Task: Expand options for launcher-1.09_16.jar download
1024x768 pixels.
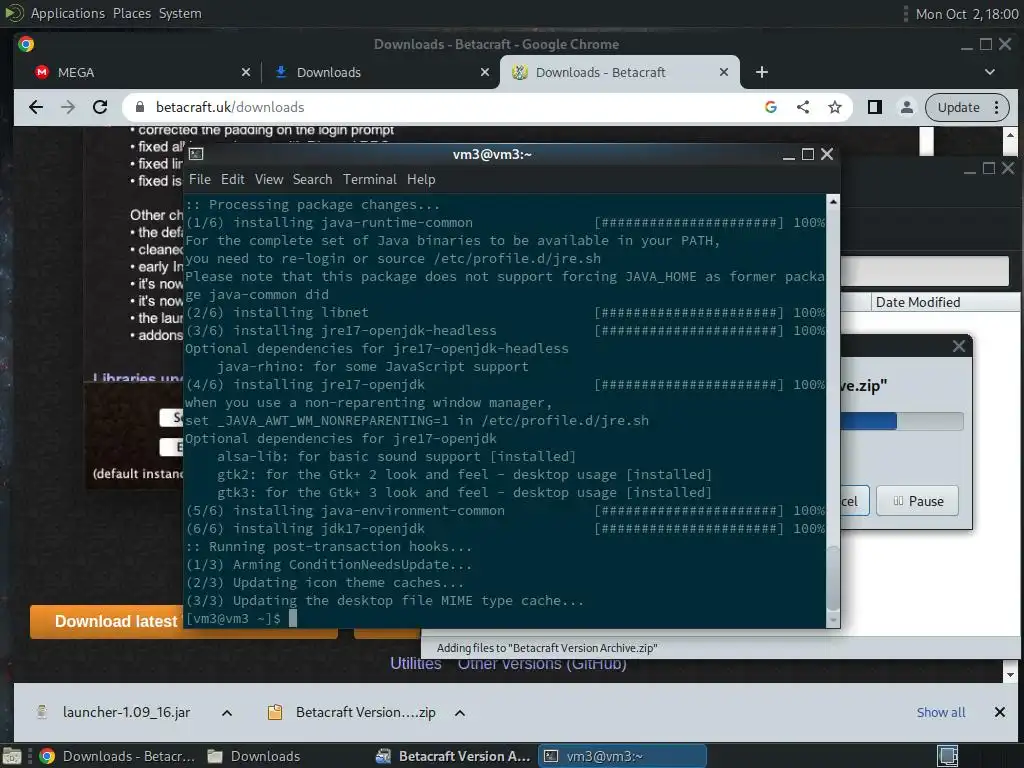Action: tap(227, 712)
